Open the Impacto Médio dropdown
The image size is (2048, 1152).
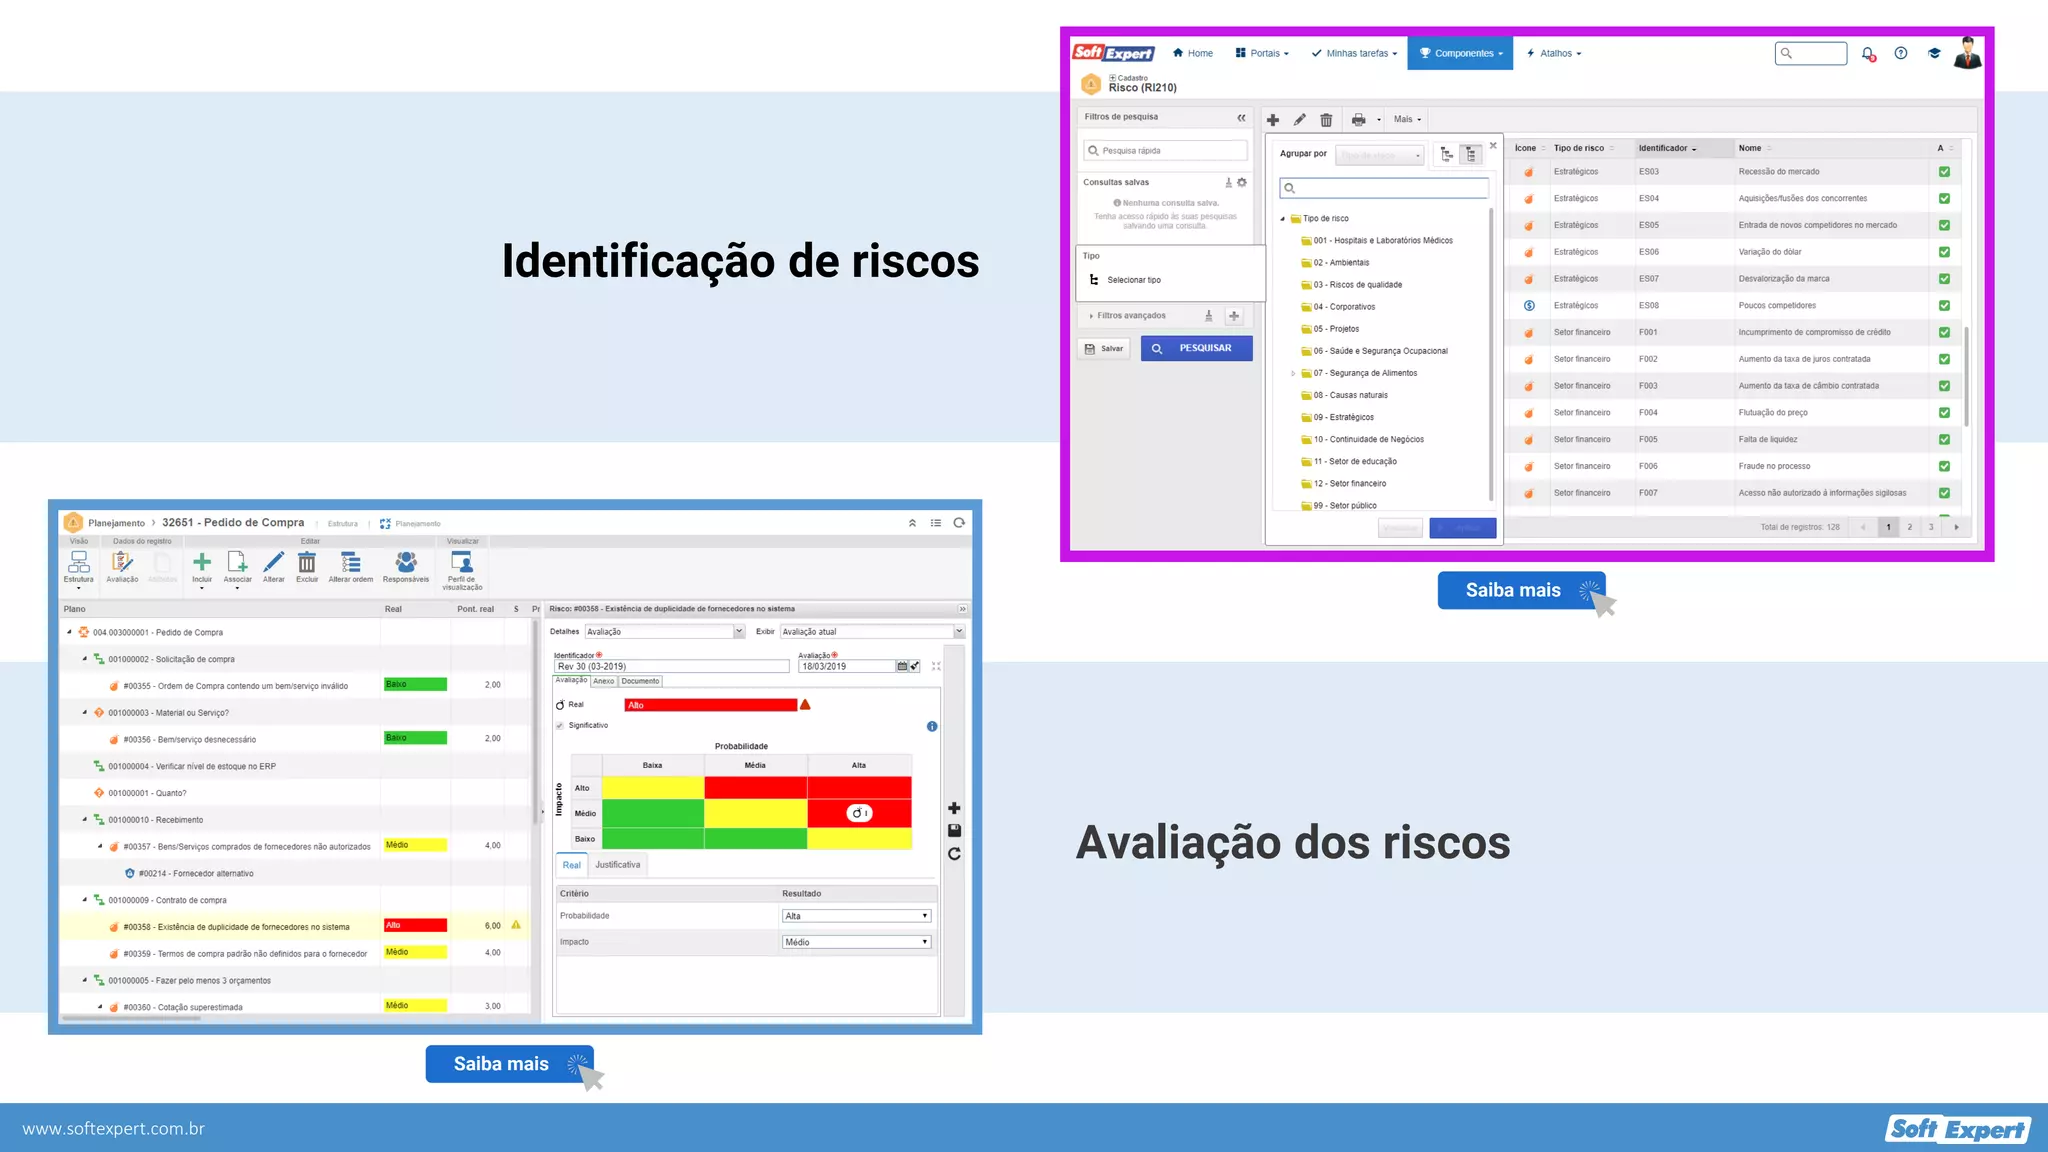coord(856,942)
